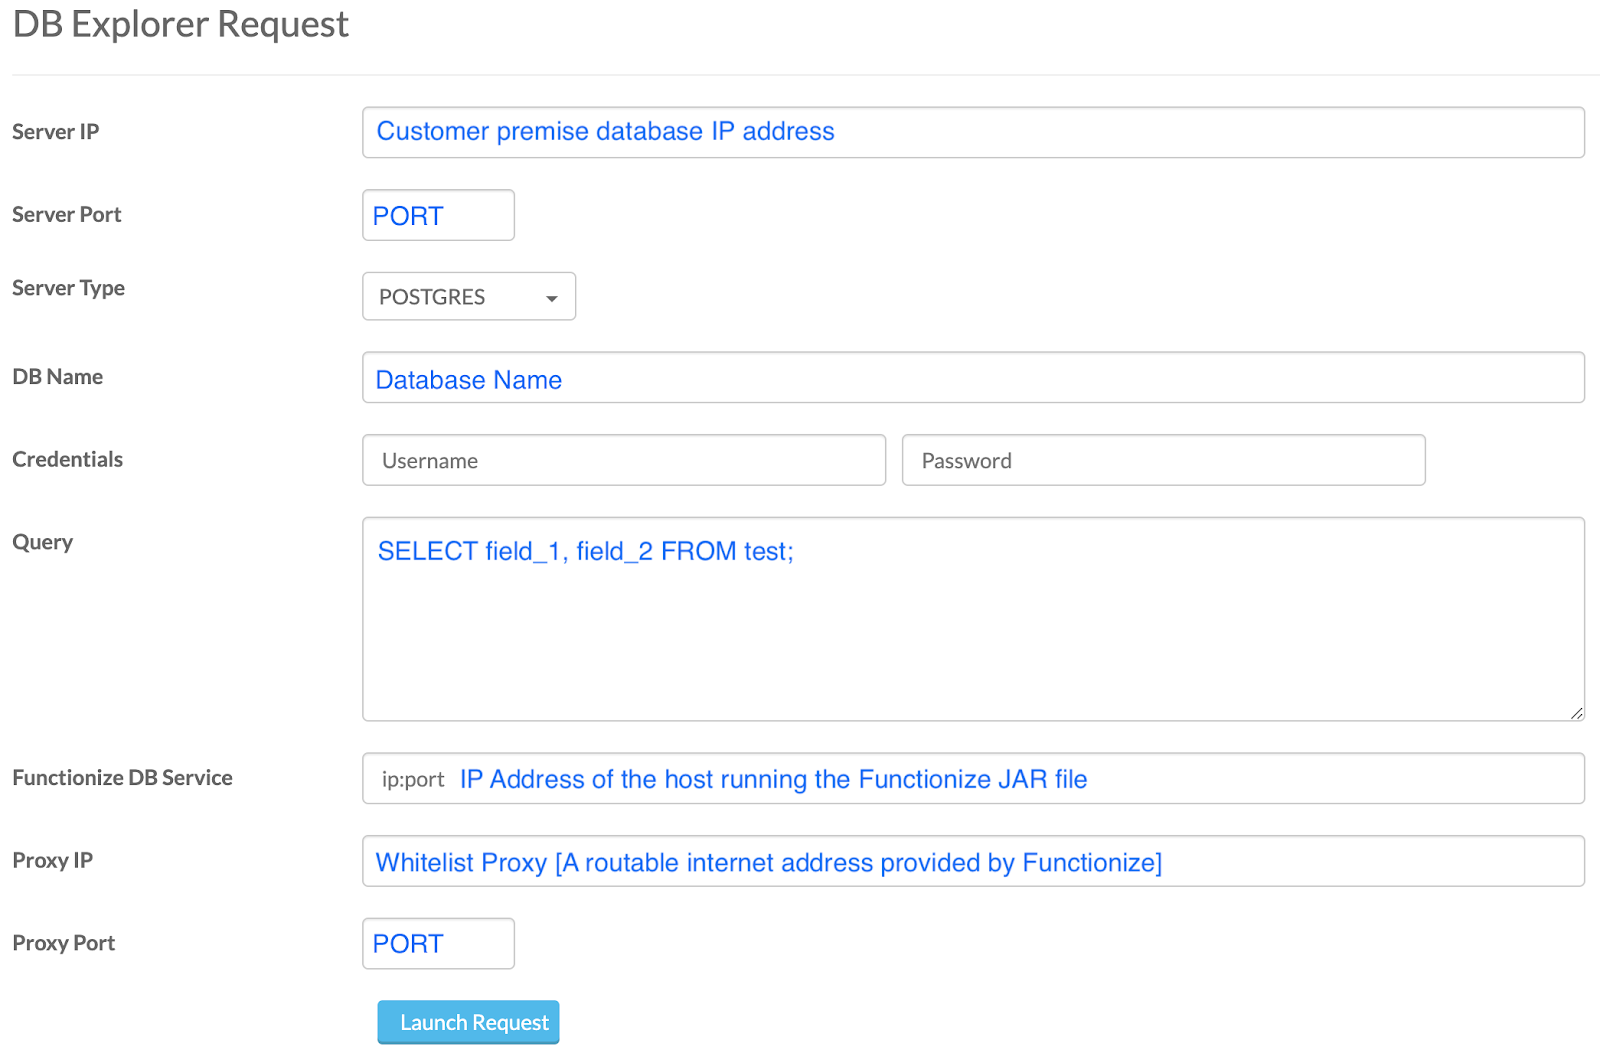The height and width of the screenshot is (1053, 1600).
Task: Click the Server Type label
Action: pyautogui.click(x=68, y=288)
